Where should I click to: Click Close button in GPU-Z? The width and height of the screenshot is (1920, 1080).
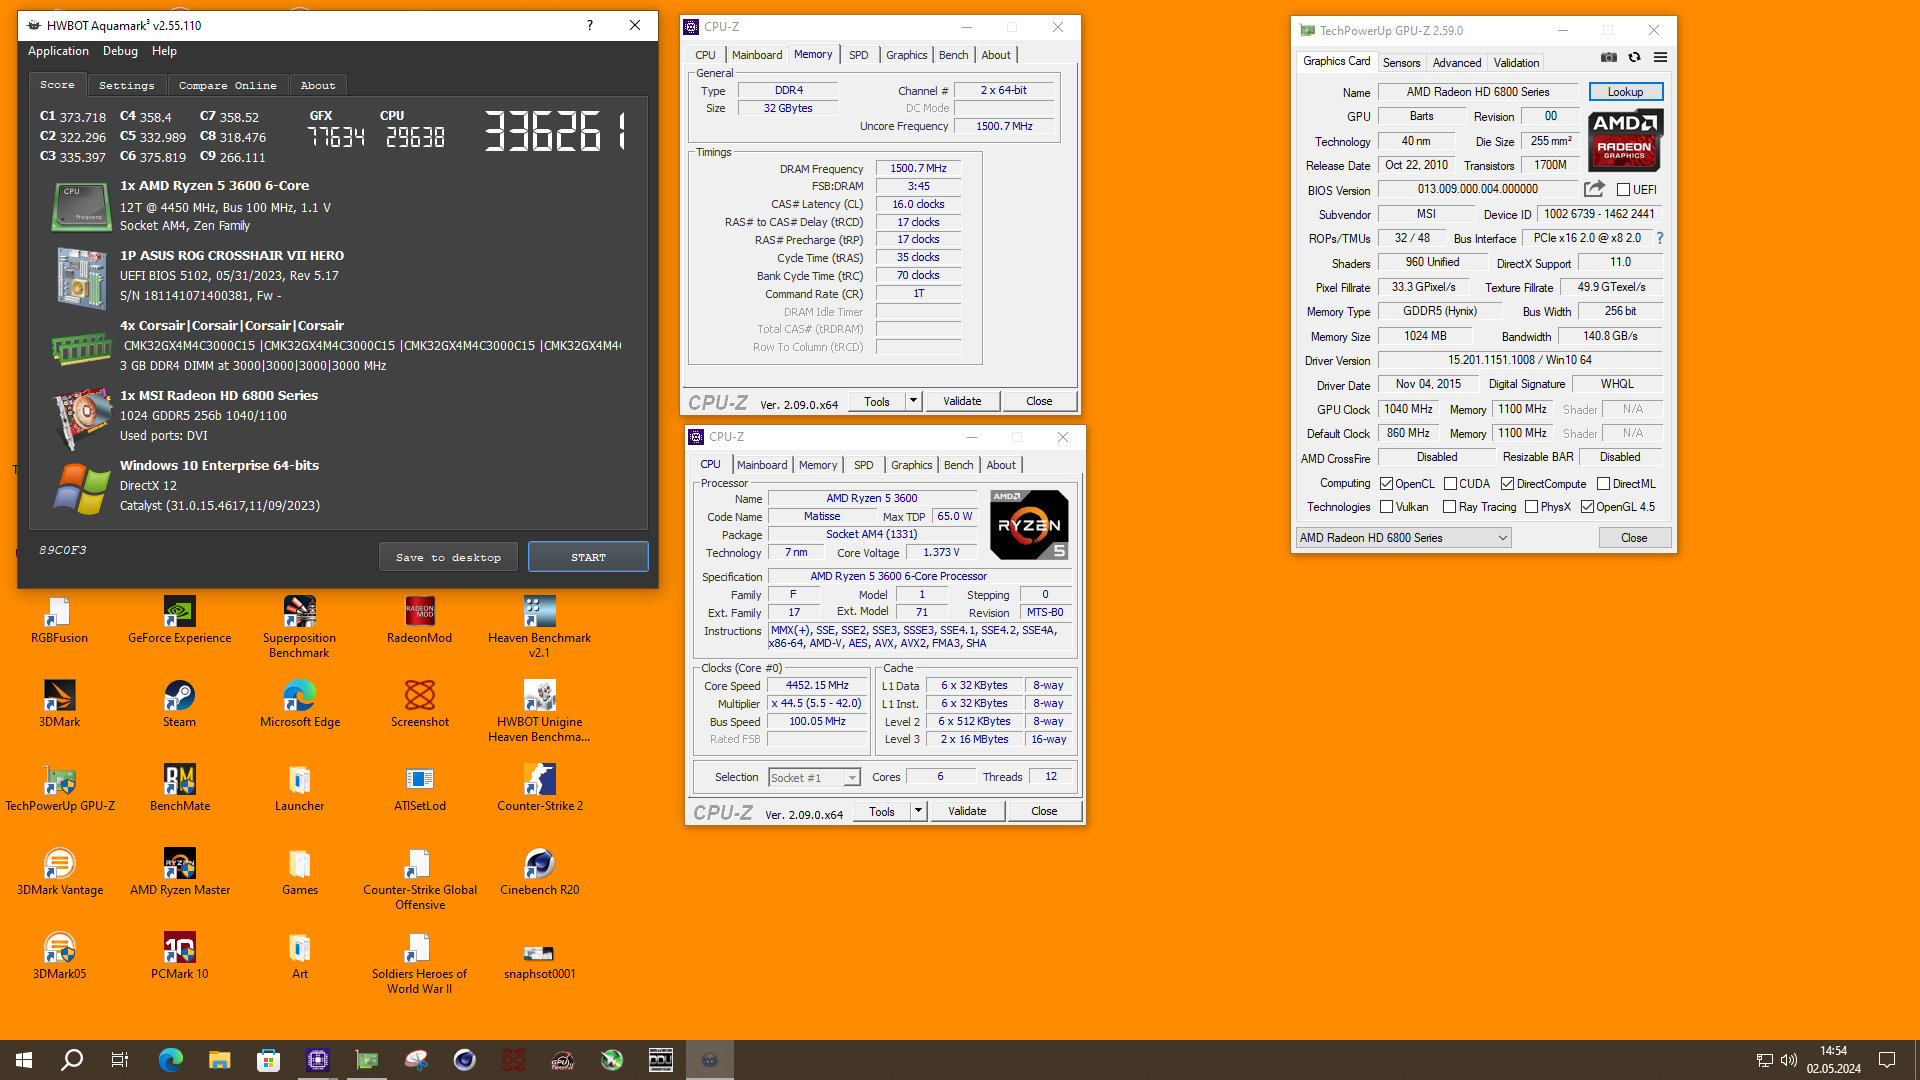point(1634,538)
